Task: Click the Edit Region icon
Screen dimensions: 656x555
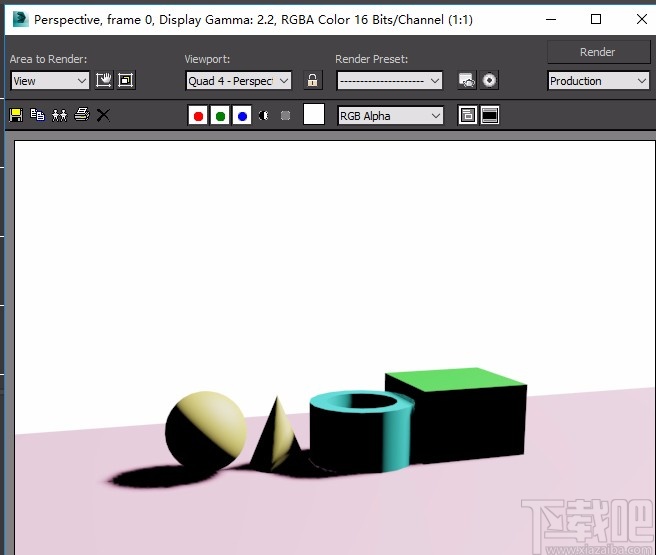Action: [x=103, y=80]
